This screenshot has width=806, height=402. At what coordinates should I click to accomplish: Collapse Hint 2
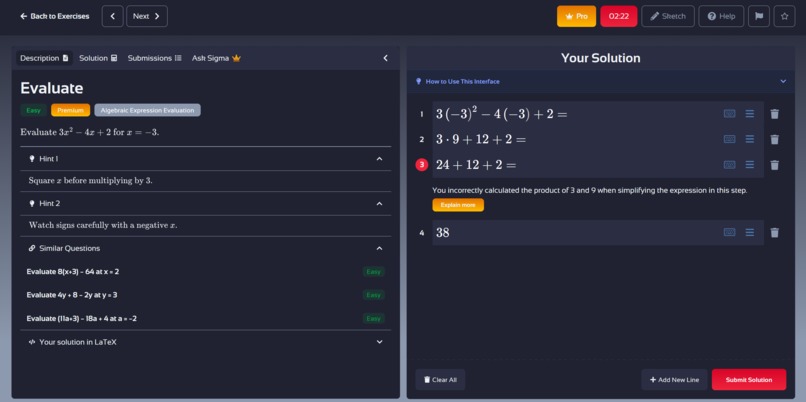[x=379, y=204]
